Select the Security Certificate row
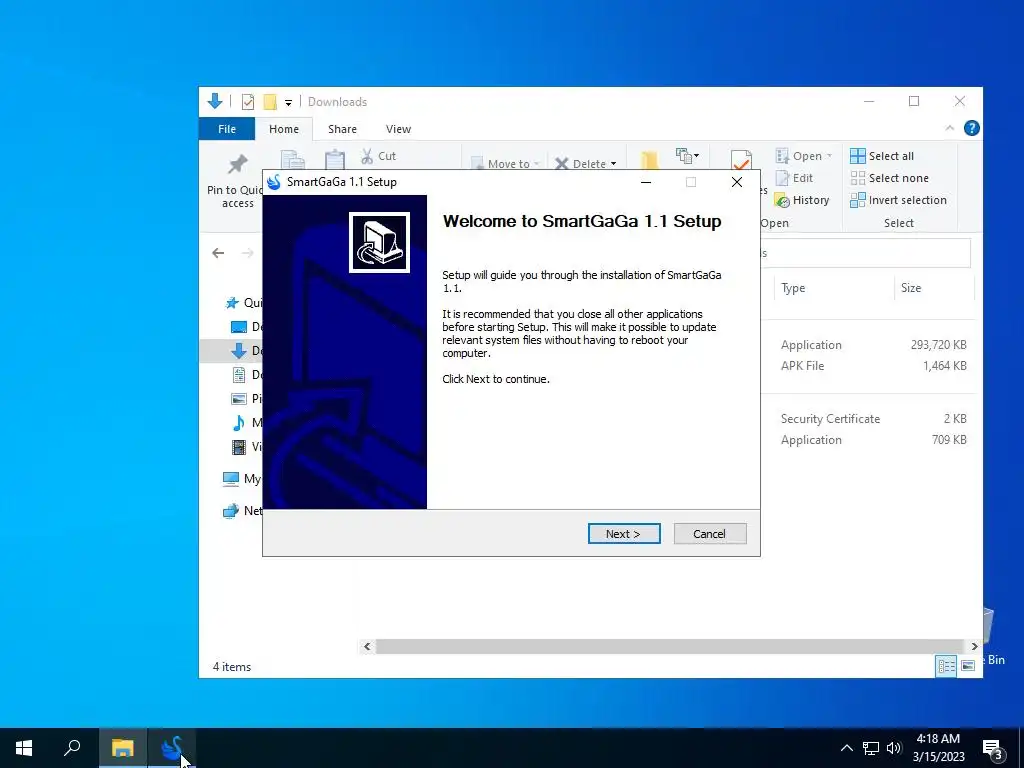1024x768 pixels. point(873,419)
